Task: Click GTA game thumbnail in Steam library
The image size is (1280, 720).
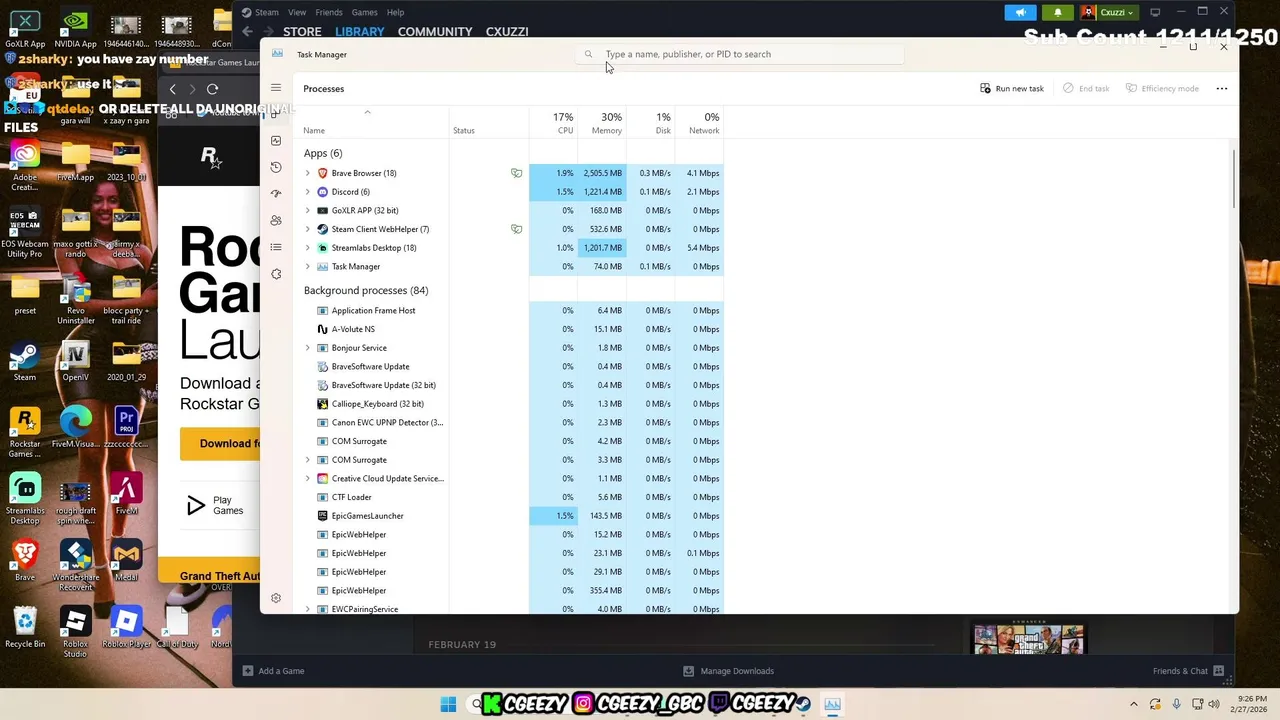Action: point(1028,639)
